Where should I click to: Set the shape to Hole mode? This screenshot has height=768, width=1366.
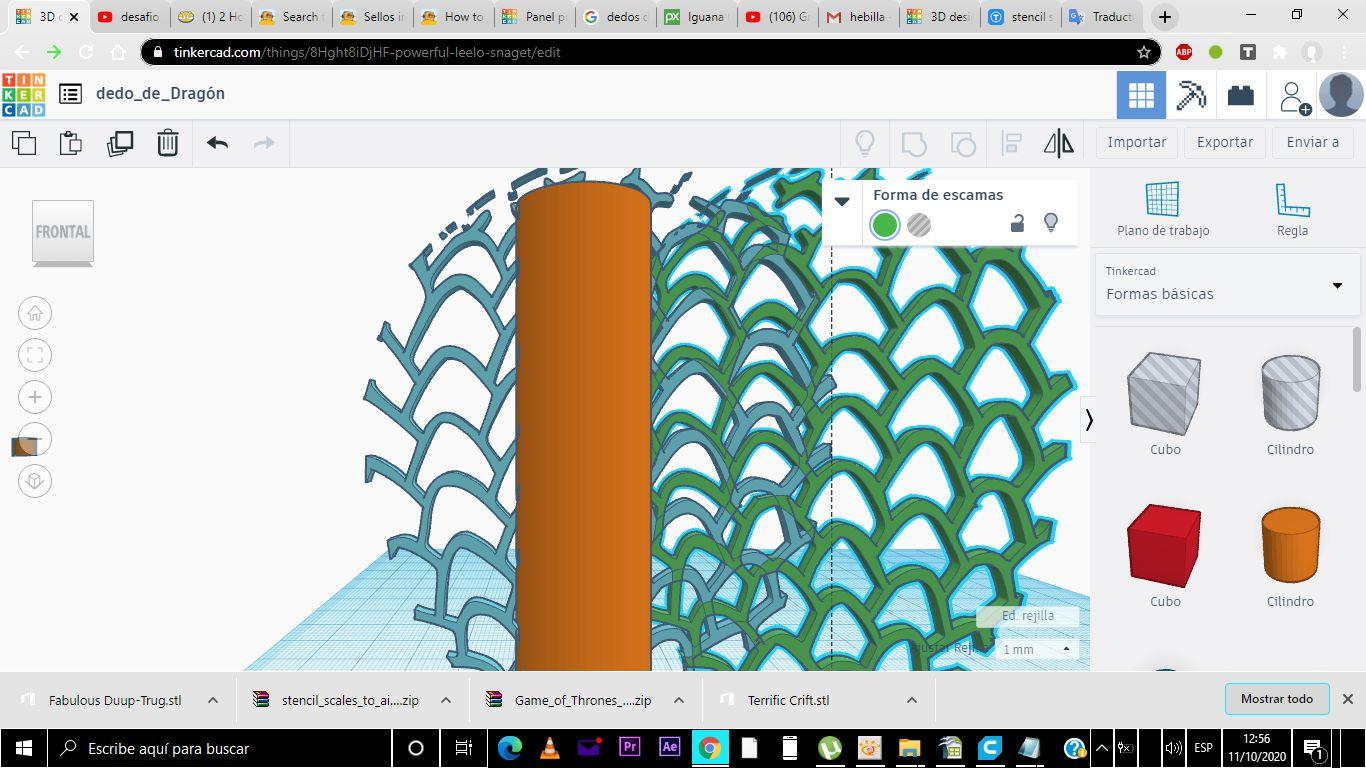[x=919, y=225]
